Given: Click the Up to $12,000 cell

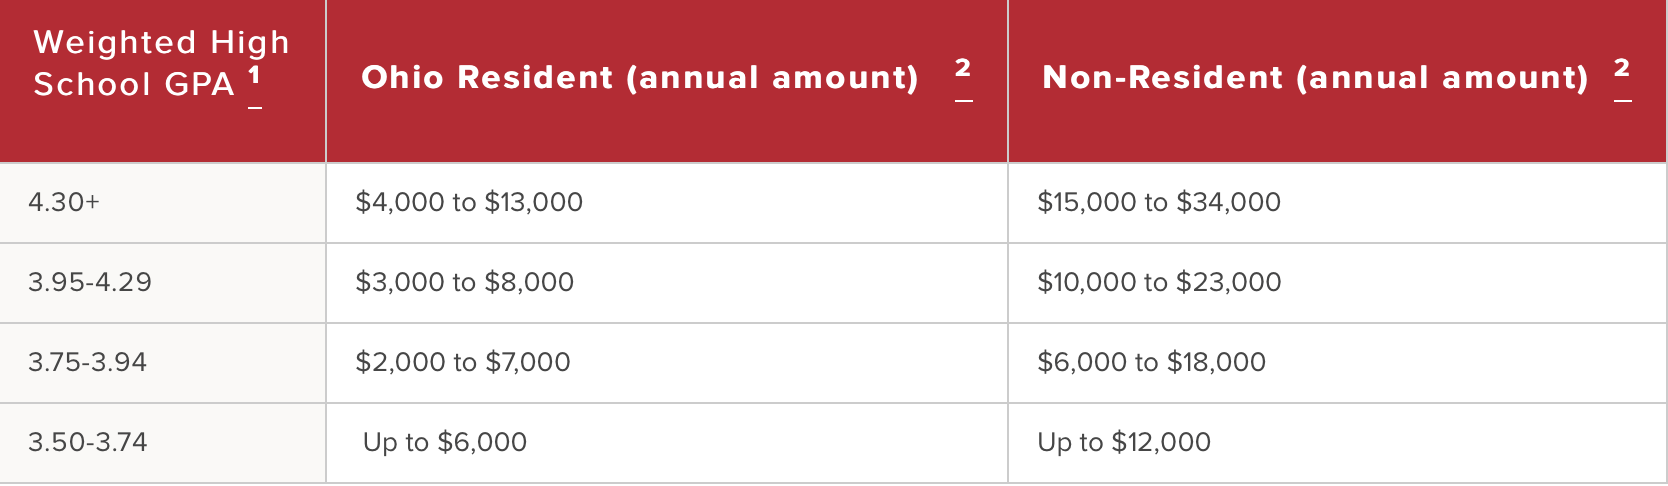Looking at the screenshot, I should click(x=1338, y=443).
